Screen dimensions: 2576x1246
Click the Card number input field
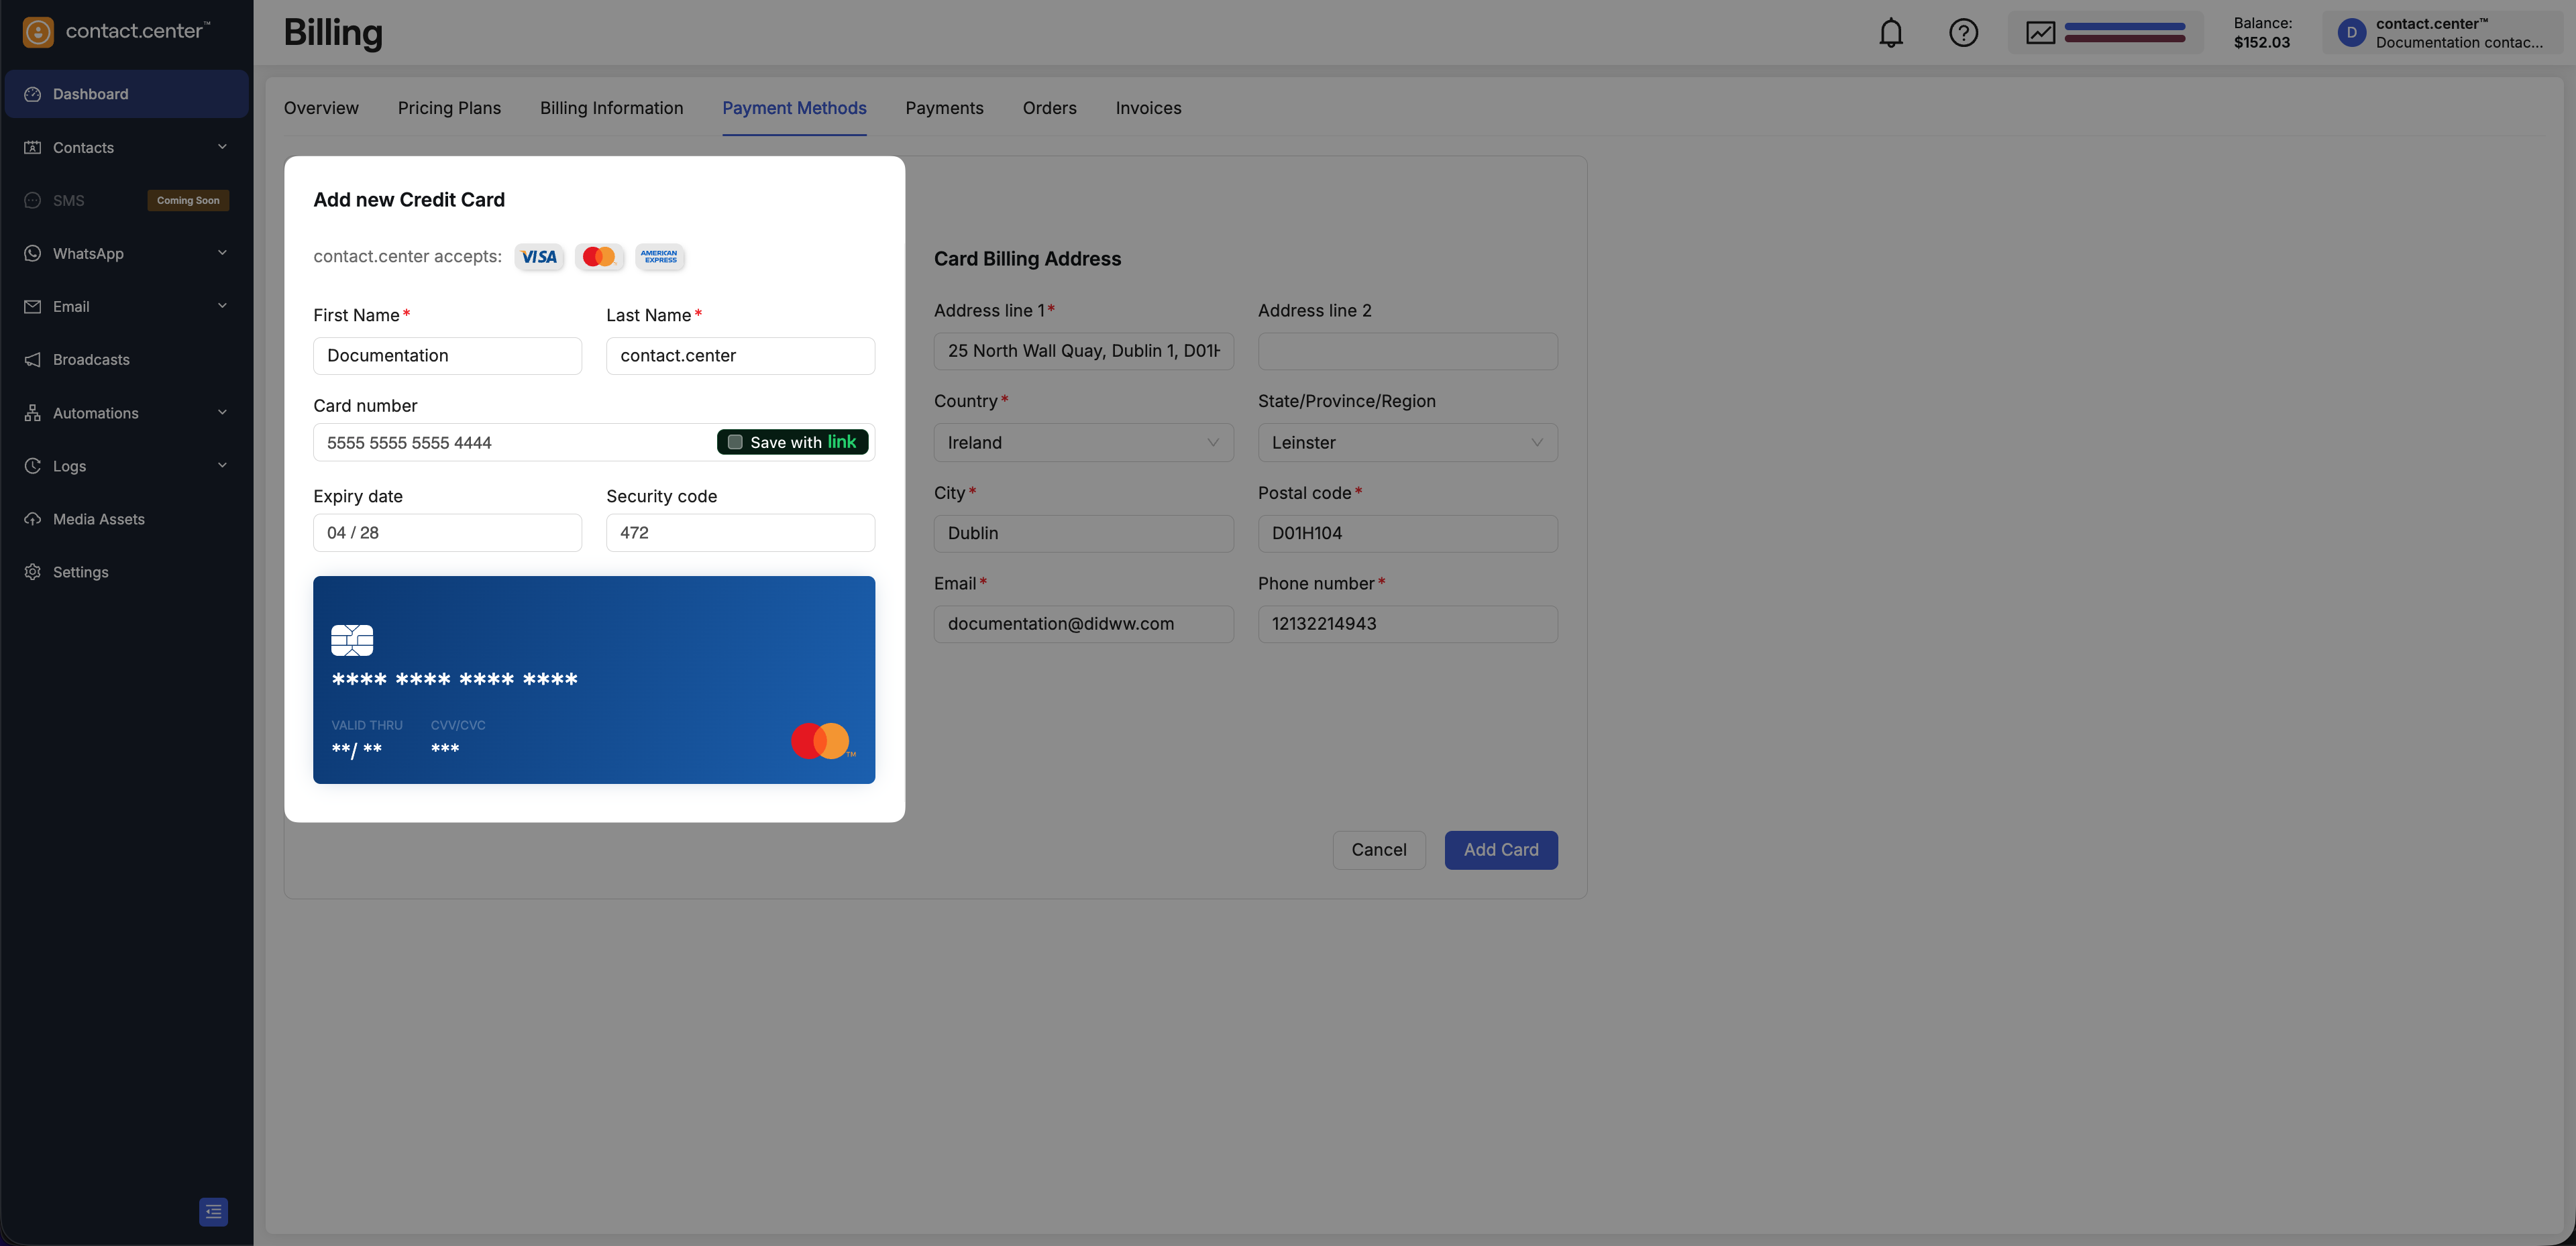[x=510, y=442]
